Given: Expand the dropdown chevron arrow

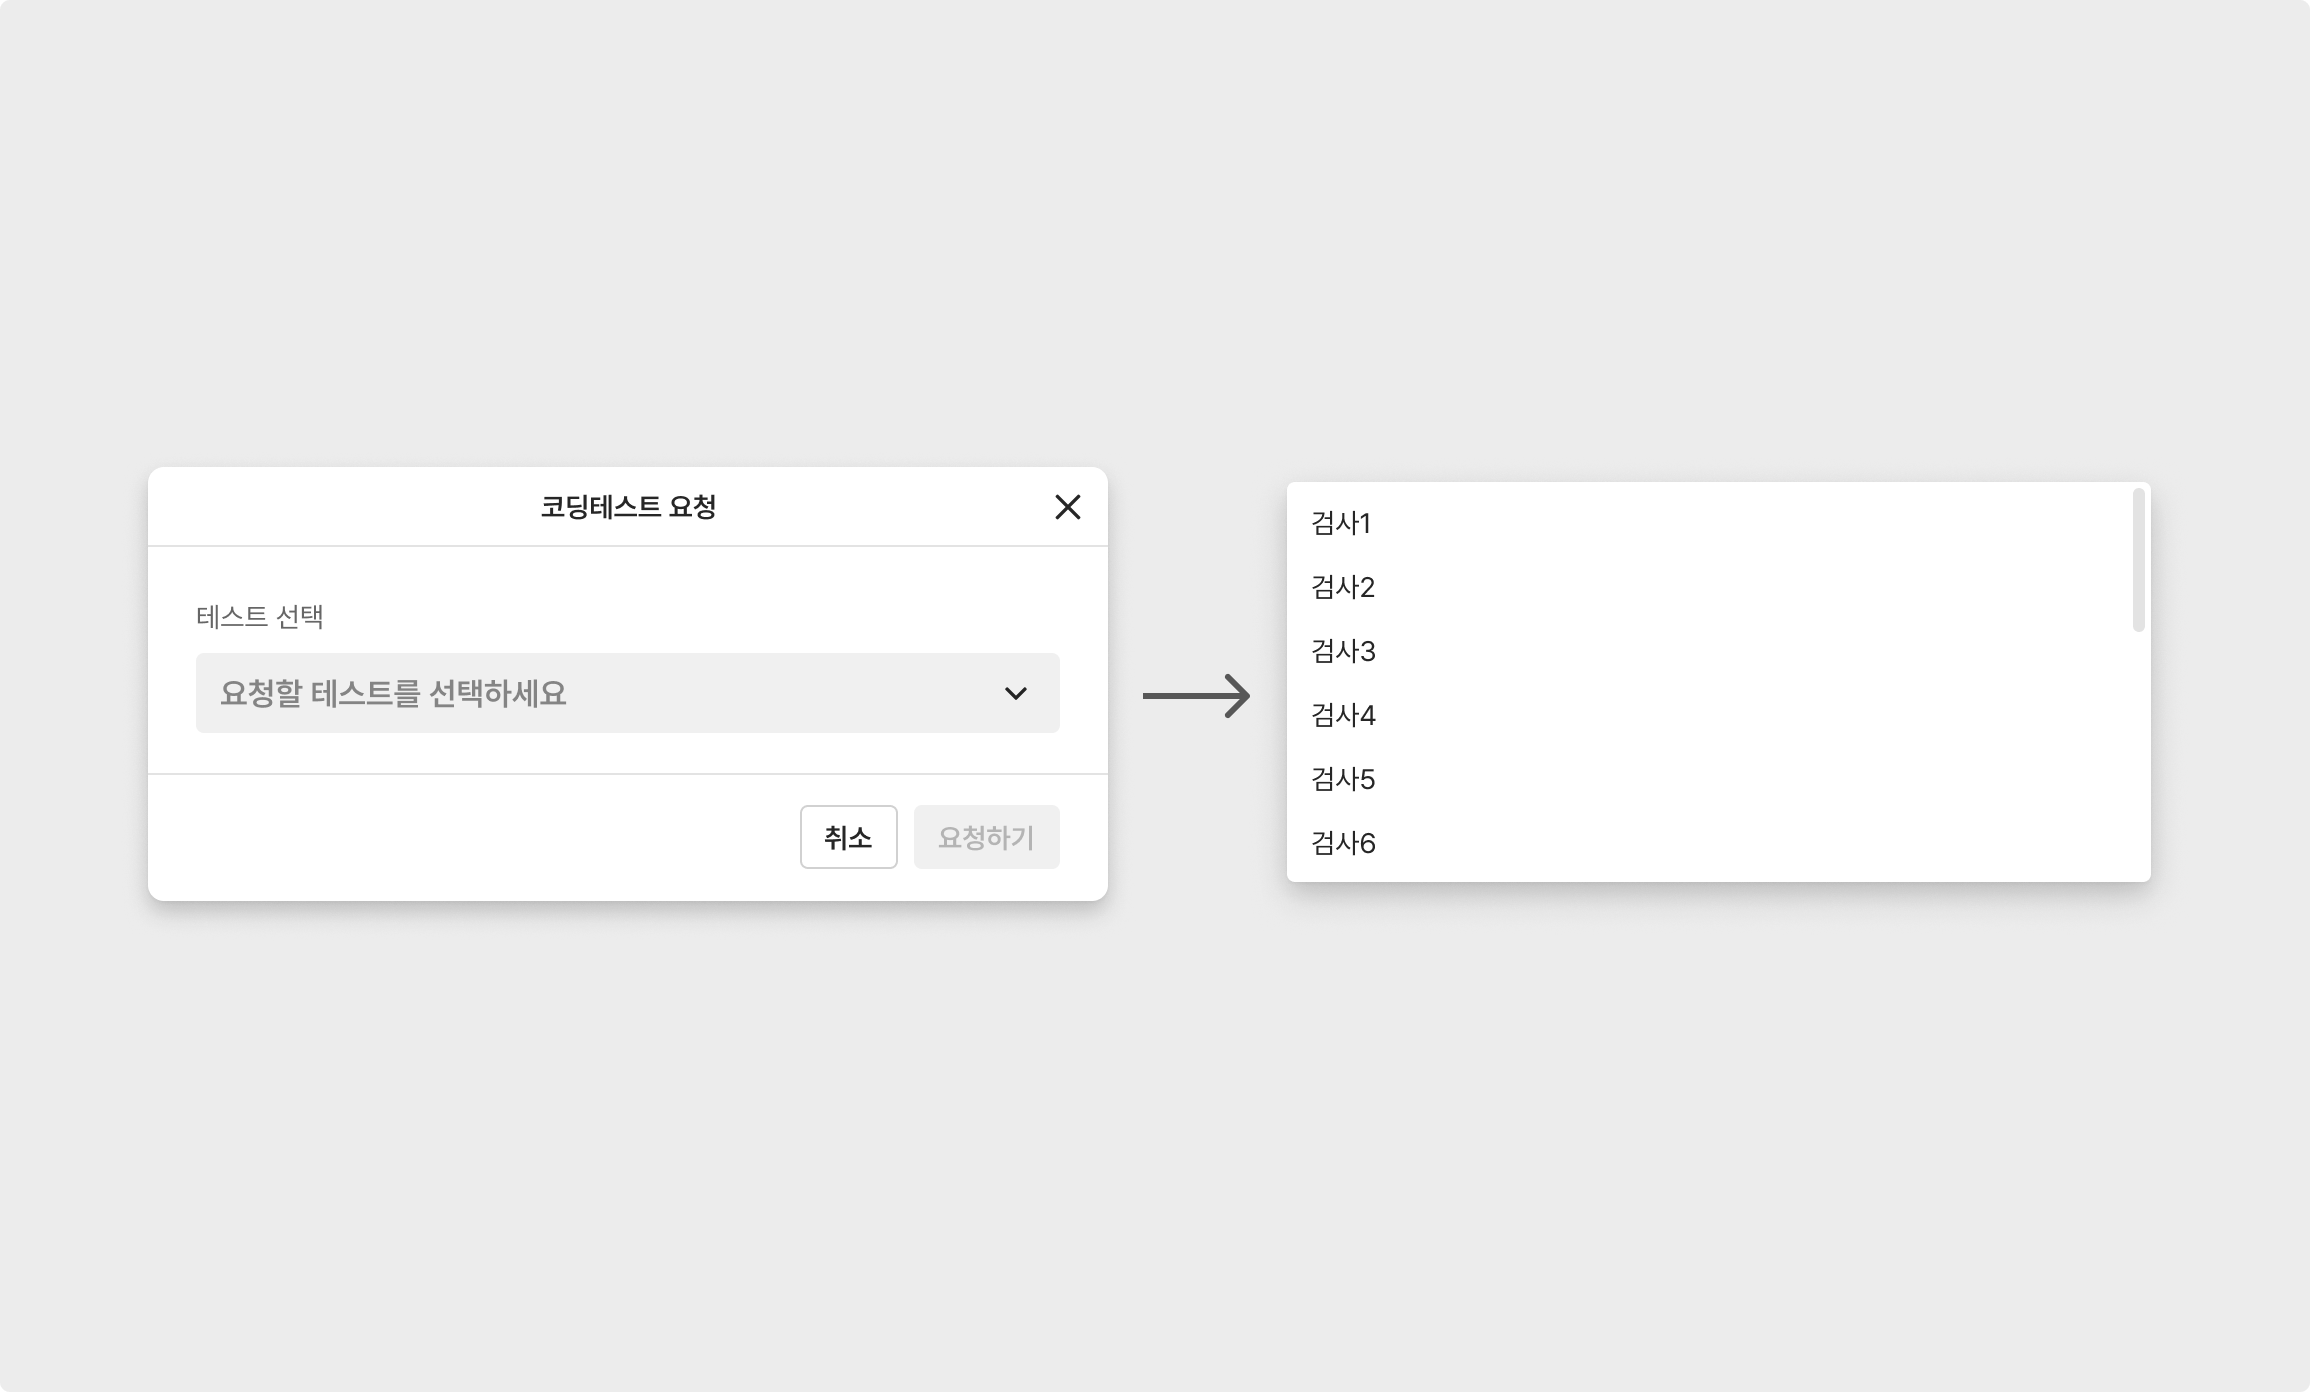Looking at the screenshot, I should click(1015, 693).
